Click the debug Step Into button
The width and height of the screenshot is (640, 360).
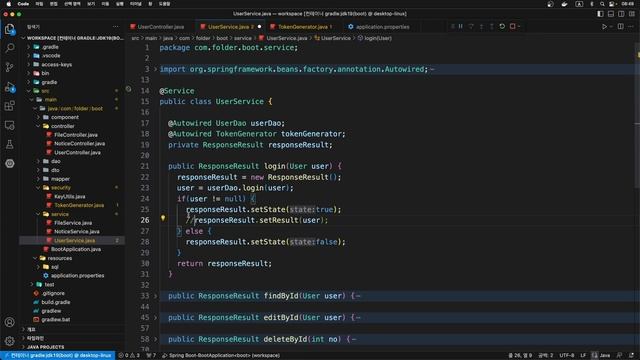tap(481, 27)
